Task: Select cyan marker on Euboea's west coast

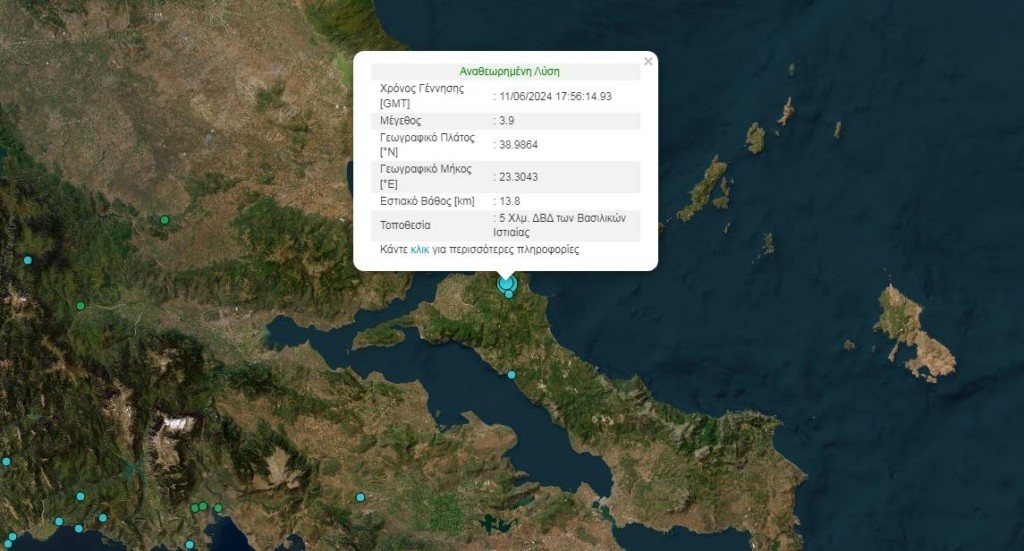Action: [511, 375]
